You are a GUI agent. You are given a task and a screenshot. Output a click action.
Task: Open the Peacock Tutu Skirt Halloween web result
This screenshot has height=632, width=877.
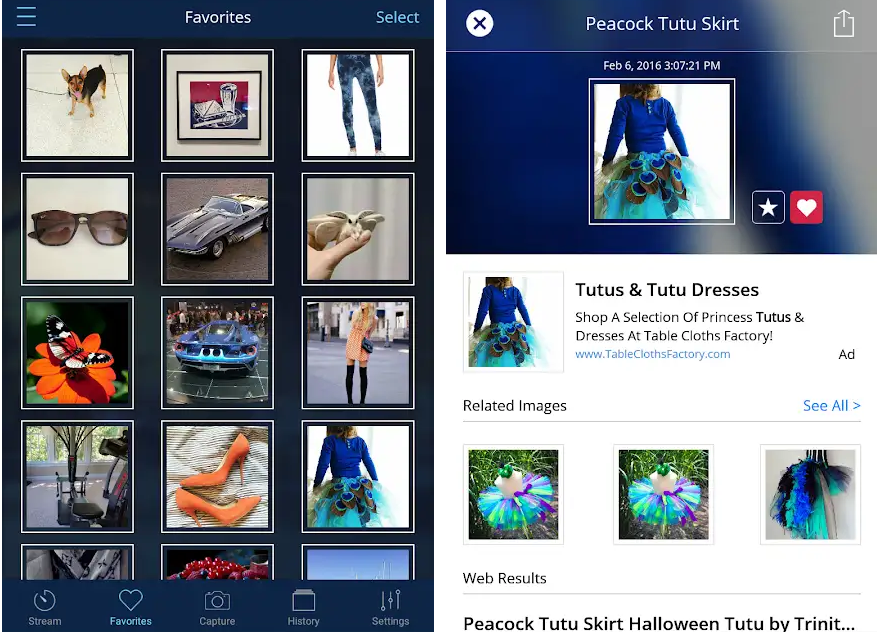coord(659,622)
